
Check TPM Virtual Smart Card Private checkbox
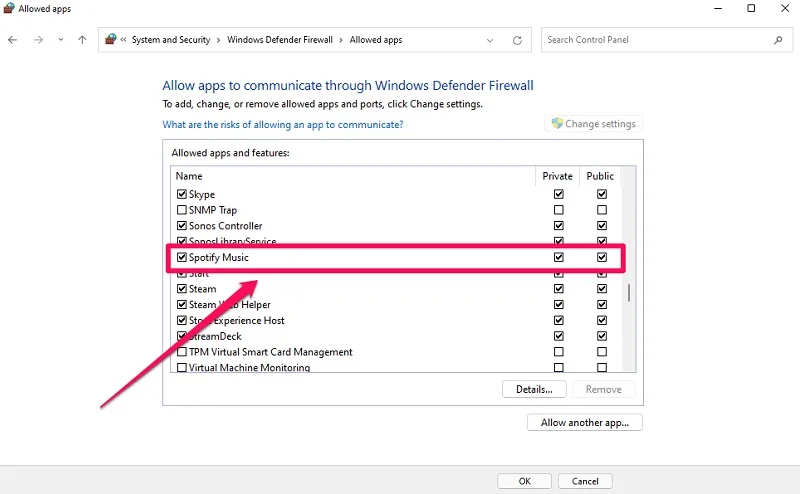pyautogui.click(x=559, y=352)
